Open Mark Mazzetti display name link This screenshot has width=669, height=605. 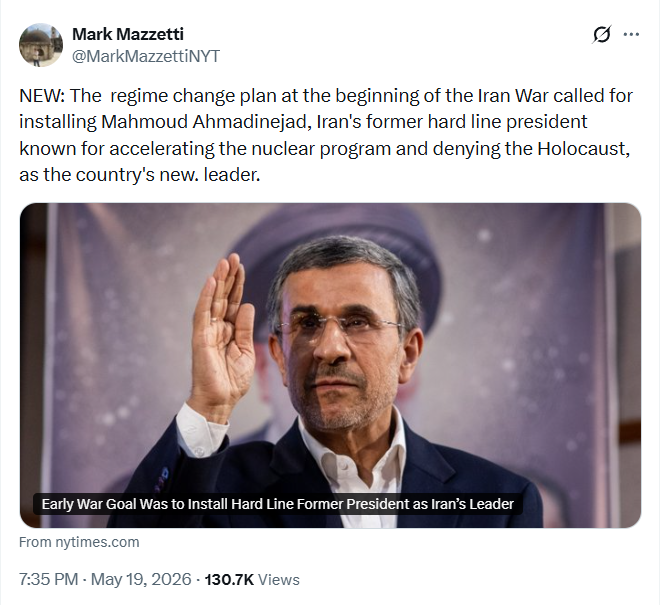[128, 34]
